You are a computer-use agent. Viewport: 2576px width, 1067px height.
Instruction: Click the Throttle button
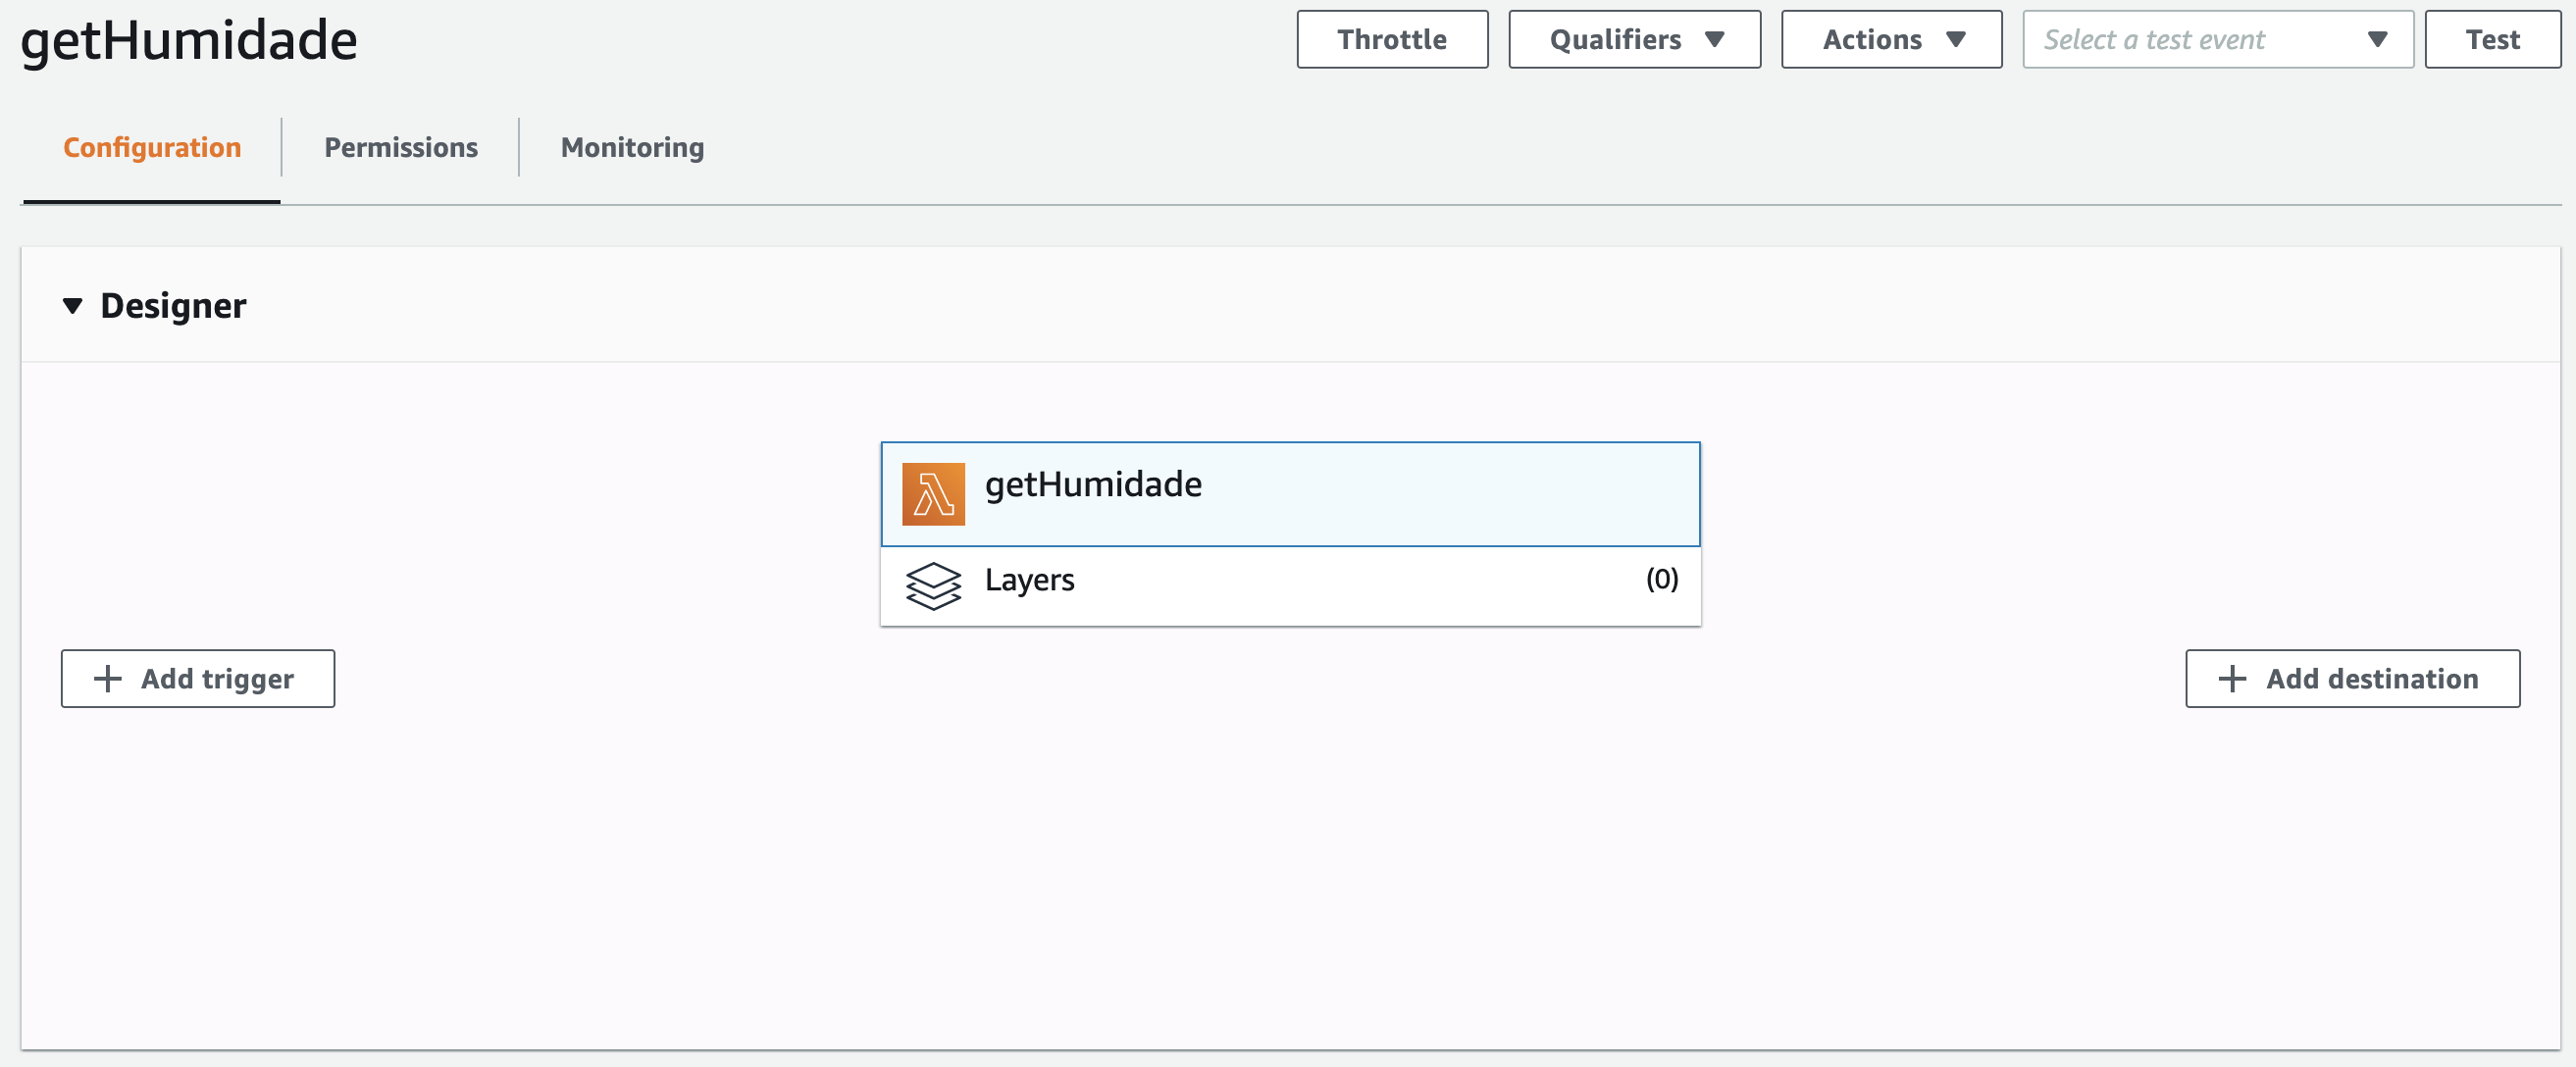(x=1391, y=40)
